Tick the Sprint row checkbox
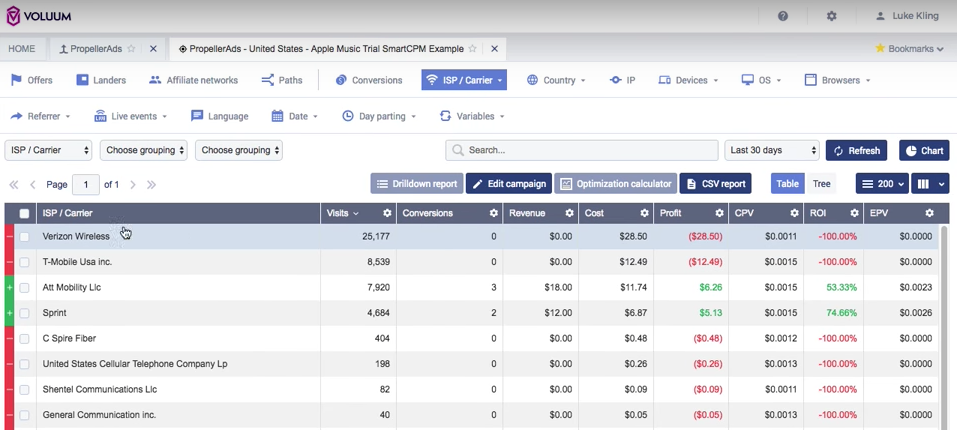This screenshot has width=957, height=430. tap(24, 313)
